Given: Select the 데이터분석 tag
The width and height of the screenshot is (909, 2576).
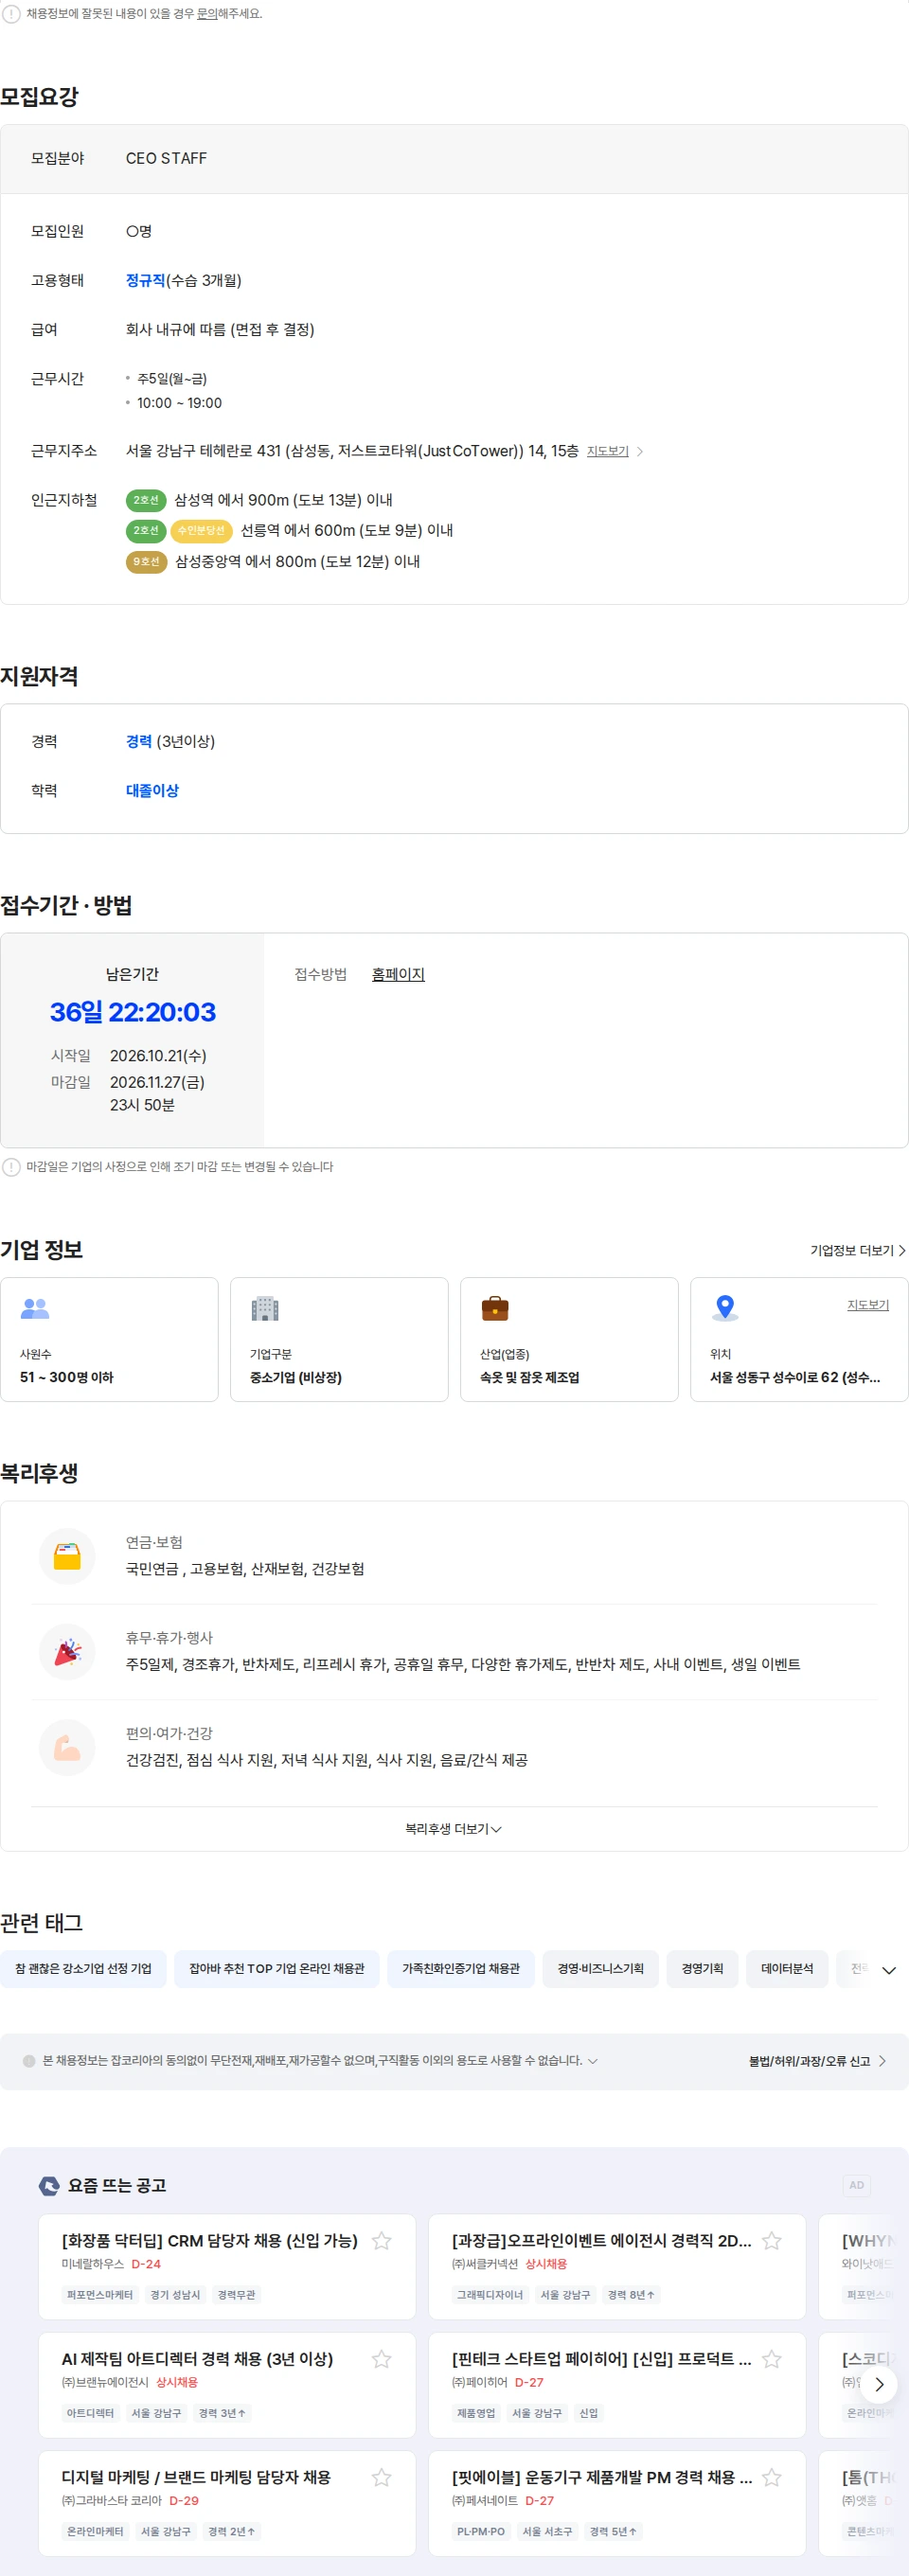Looking at the screenshot, I should pyautogui.click(x=787, y=1969).
